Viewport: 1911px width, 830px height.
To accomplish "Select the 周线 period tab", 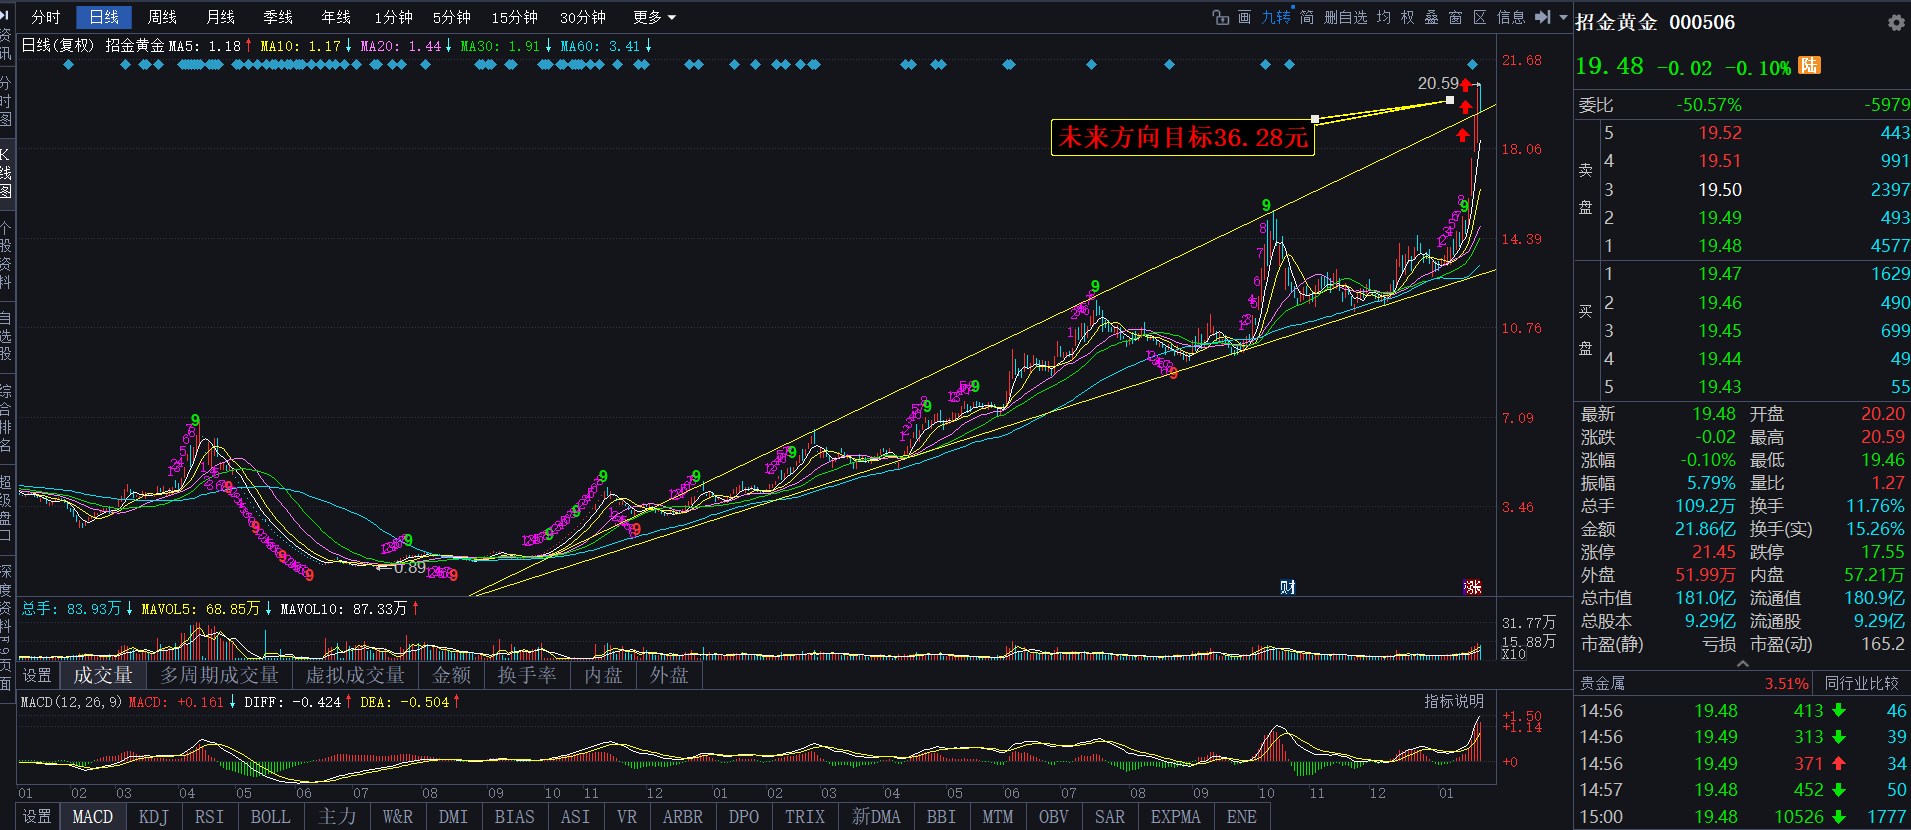I will click(x=162, y=17).
